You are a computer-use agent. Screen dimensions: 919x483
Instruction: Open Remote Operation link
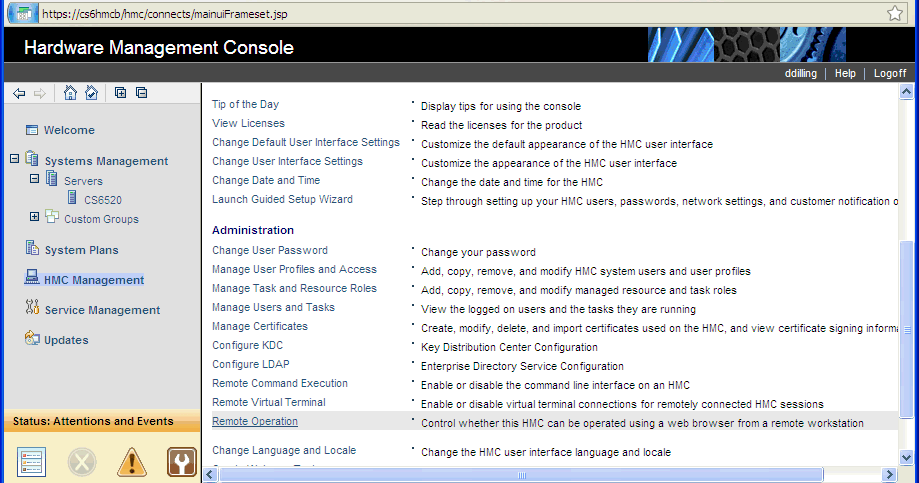click(255, 421)
